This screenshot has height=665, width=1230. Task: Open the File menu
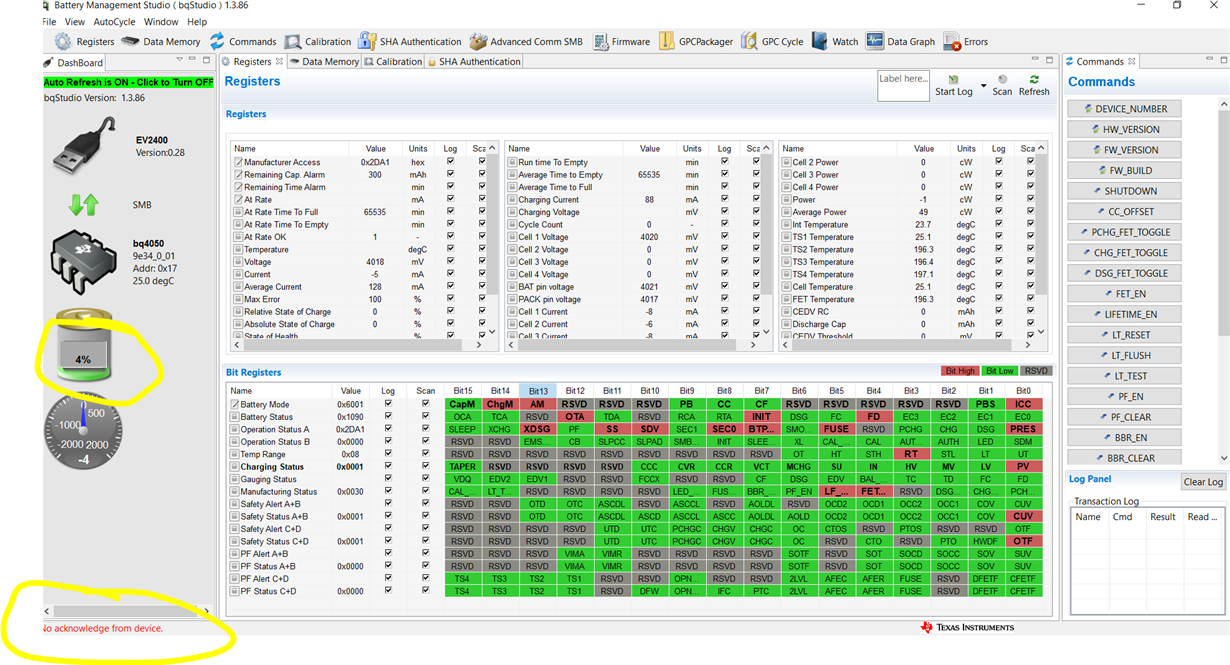(x=49, y=21)
